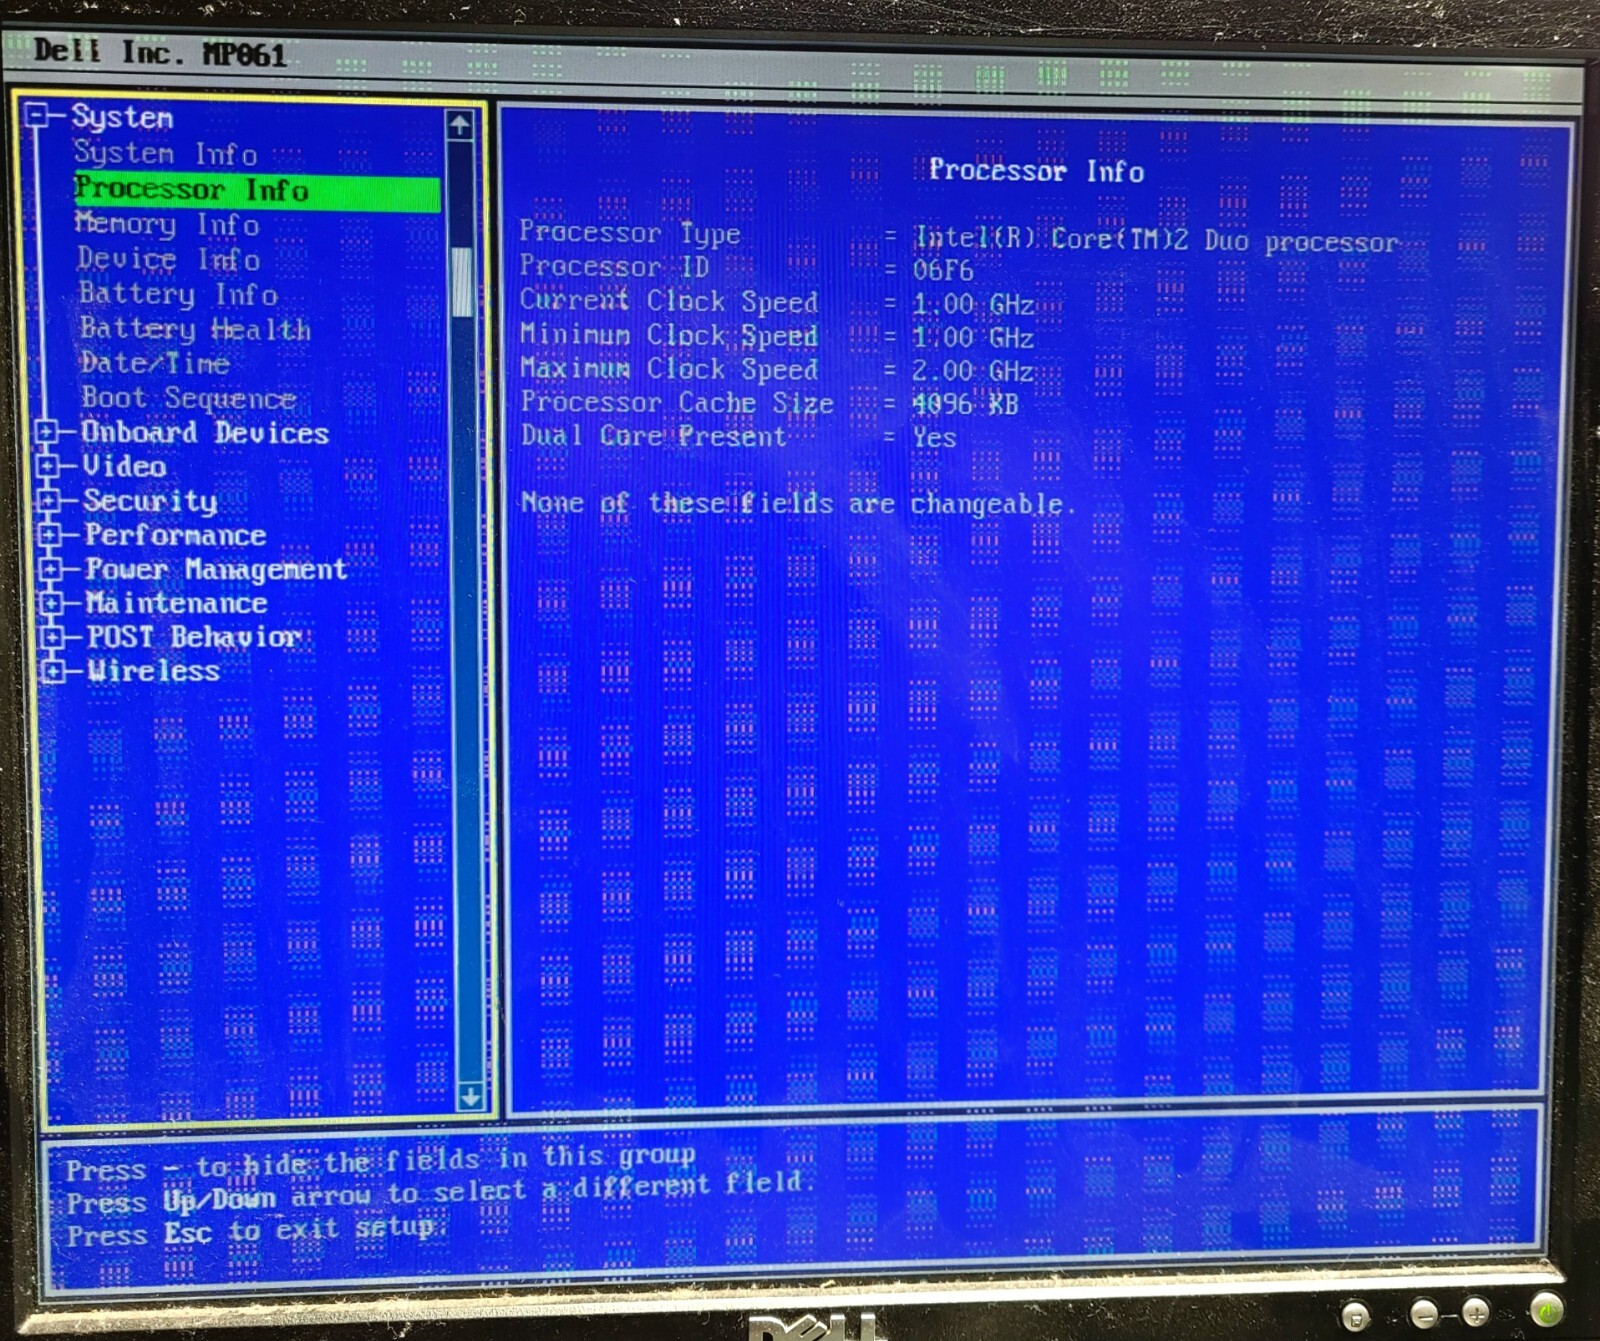Screen dimensions: 1600x1341
Task: Open Battery Info entry
Action: (x=178, y=294)
